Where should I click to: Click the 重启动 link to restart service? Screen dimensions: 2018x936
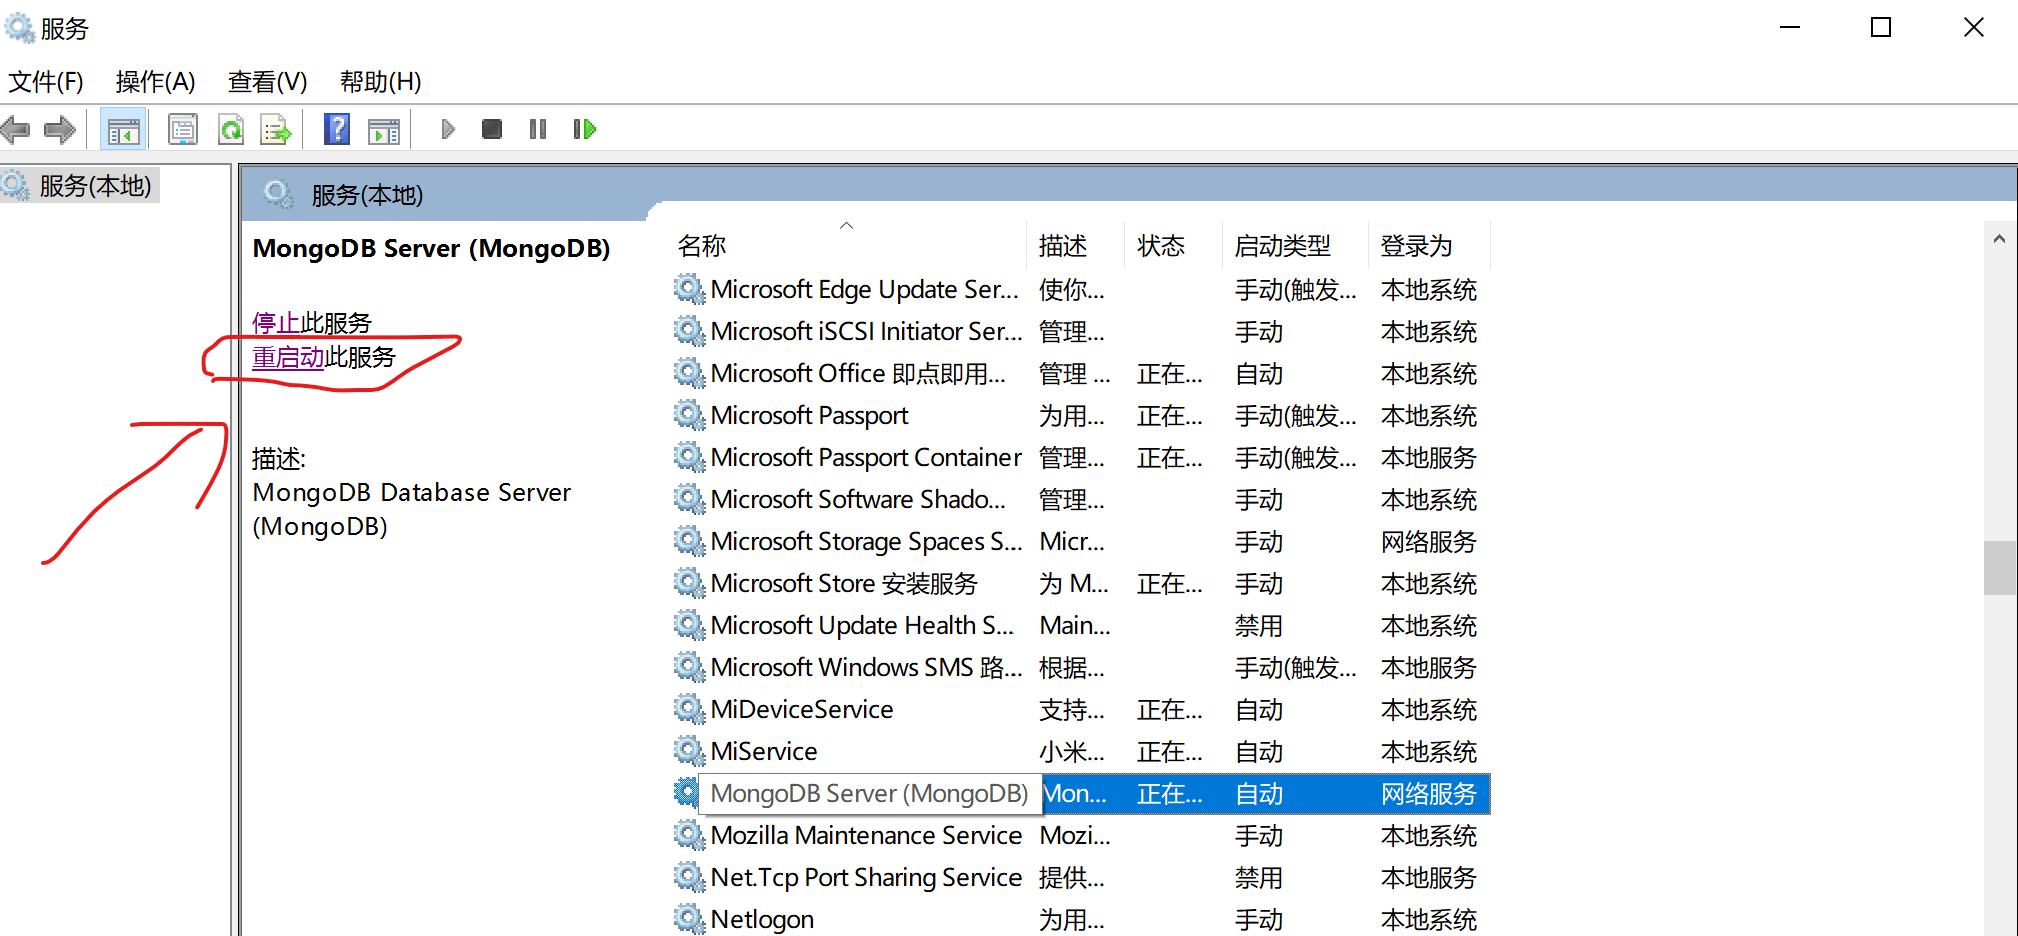coord(288,357)
